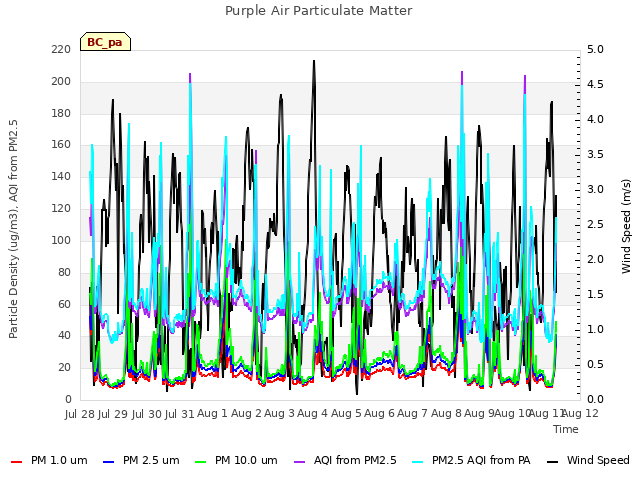Click the 220 left axis tick value
640x480 pixels.
[x=61, y=49]
